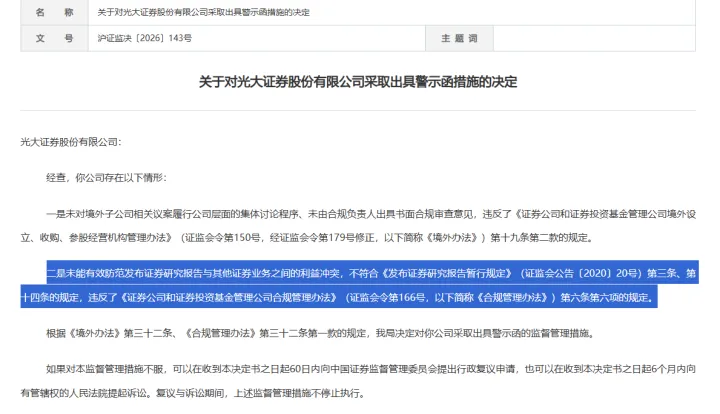Click the empty 主题词 value cell

(594, 39)
